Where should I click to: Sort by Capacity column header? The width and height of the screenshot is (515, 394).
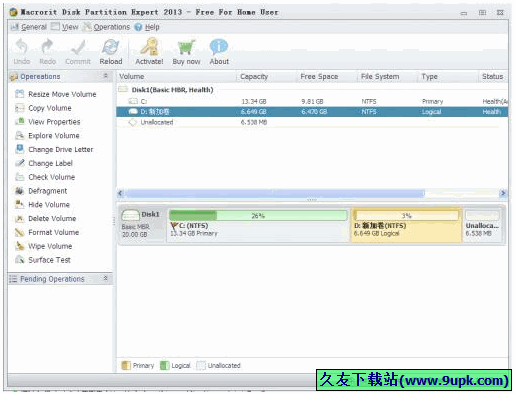point(266,77)
